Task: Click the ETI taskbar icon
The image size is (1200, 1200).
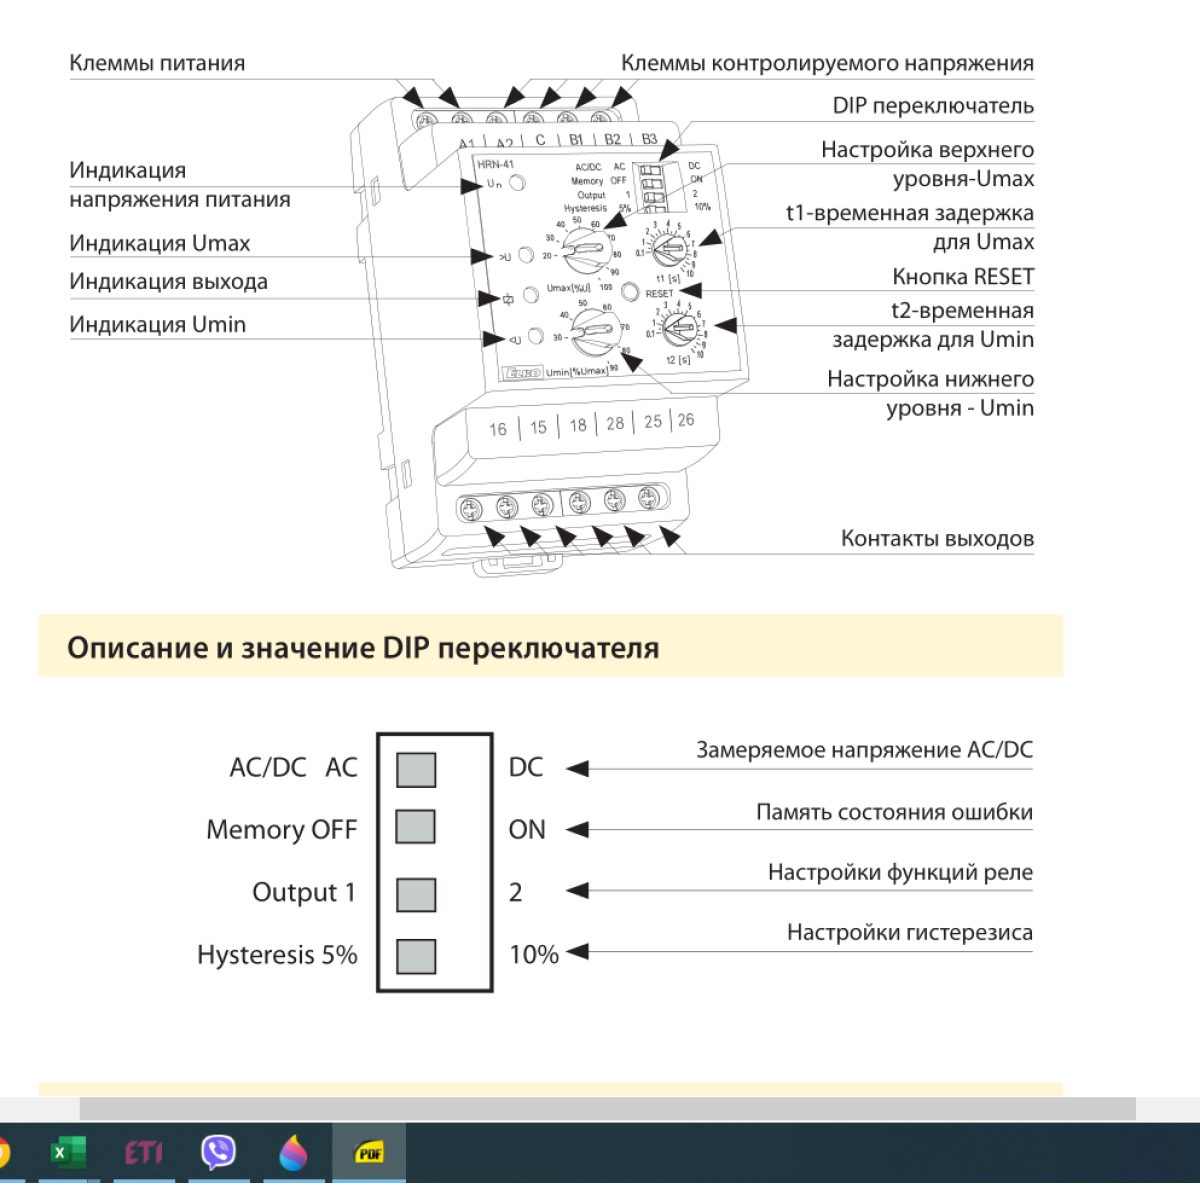Action: click(143, 1153)
